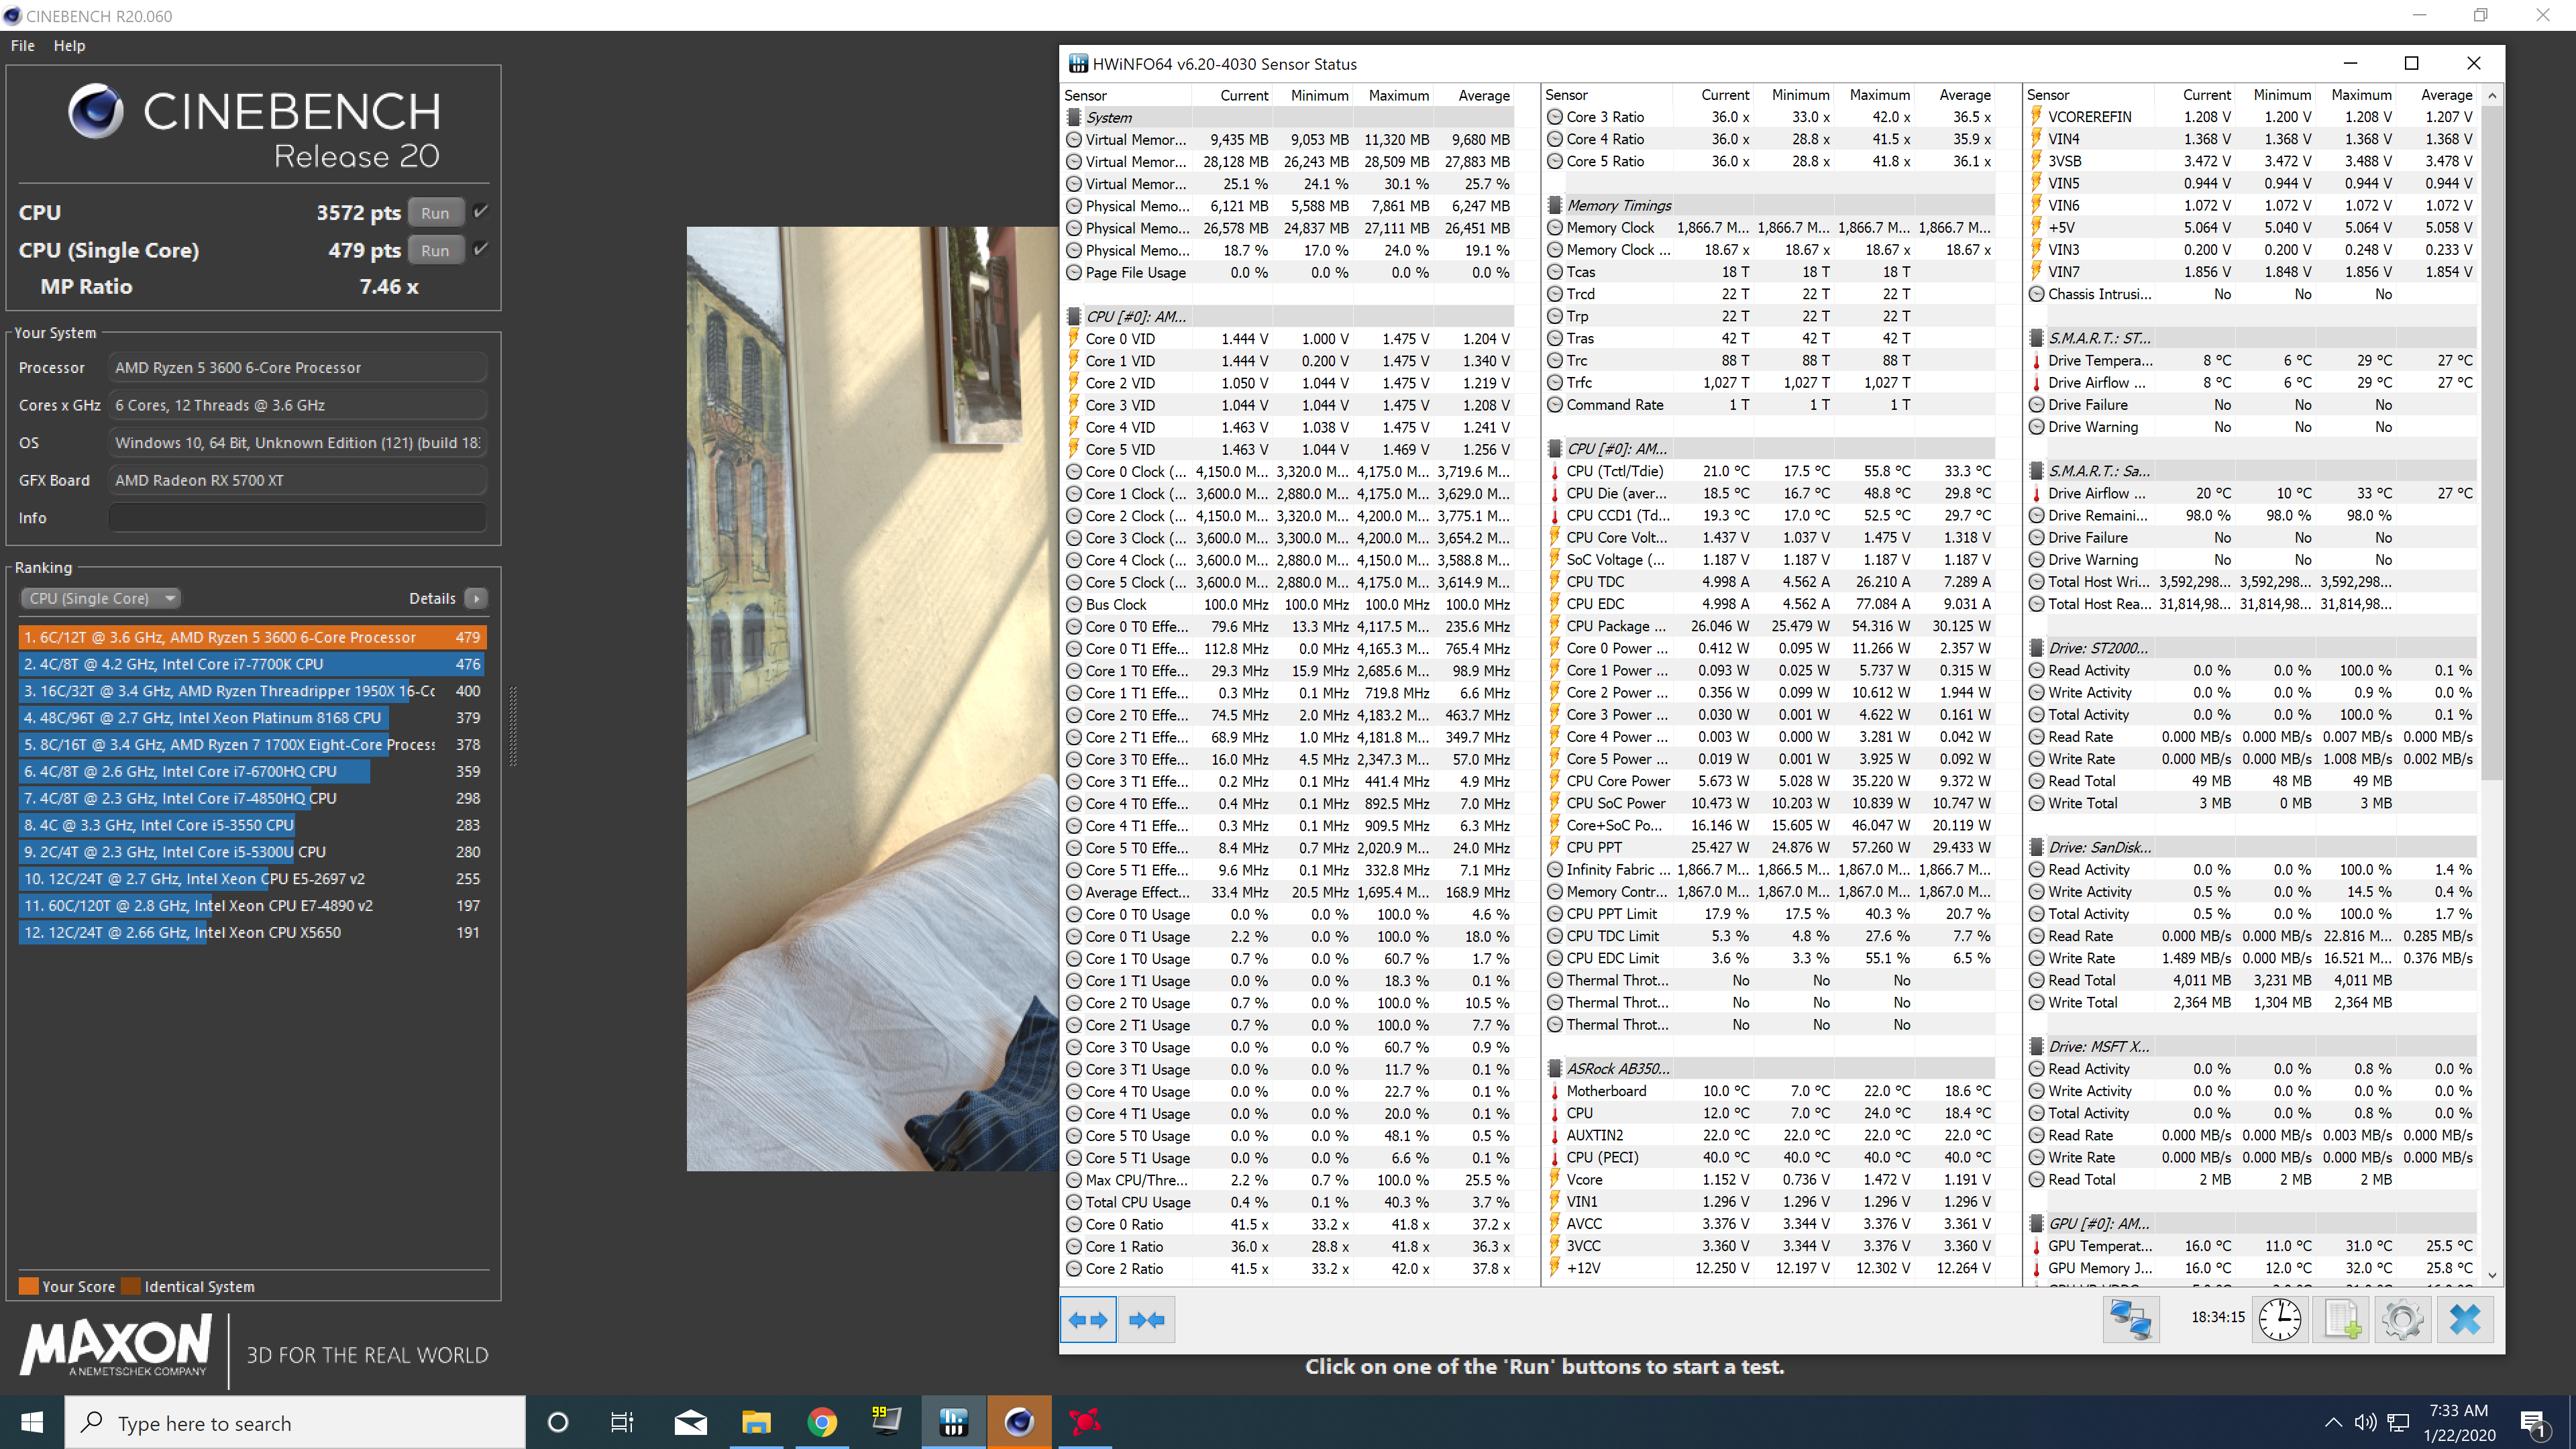Viewport: 2576px width, 1449px height.
Task: Run the CPU (Single Core) test
Action: pyautogui.click(x=435, y=250)
